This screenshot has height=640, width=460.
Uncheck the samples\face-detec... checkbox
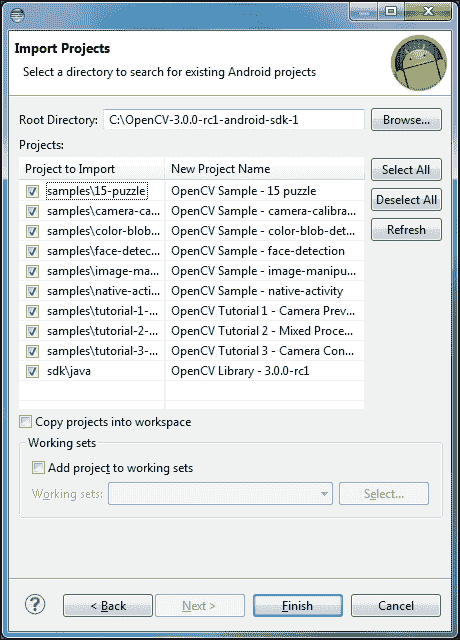coord(32,251)
